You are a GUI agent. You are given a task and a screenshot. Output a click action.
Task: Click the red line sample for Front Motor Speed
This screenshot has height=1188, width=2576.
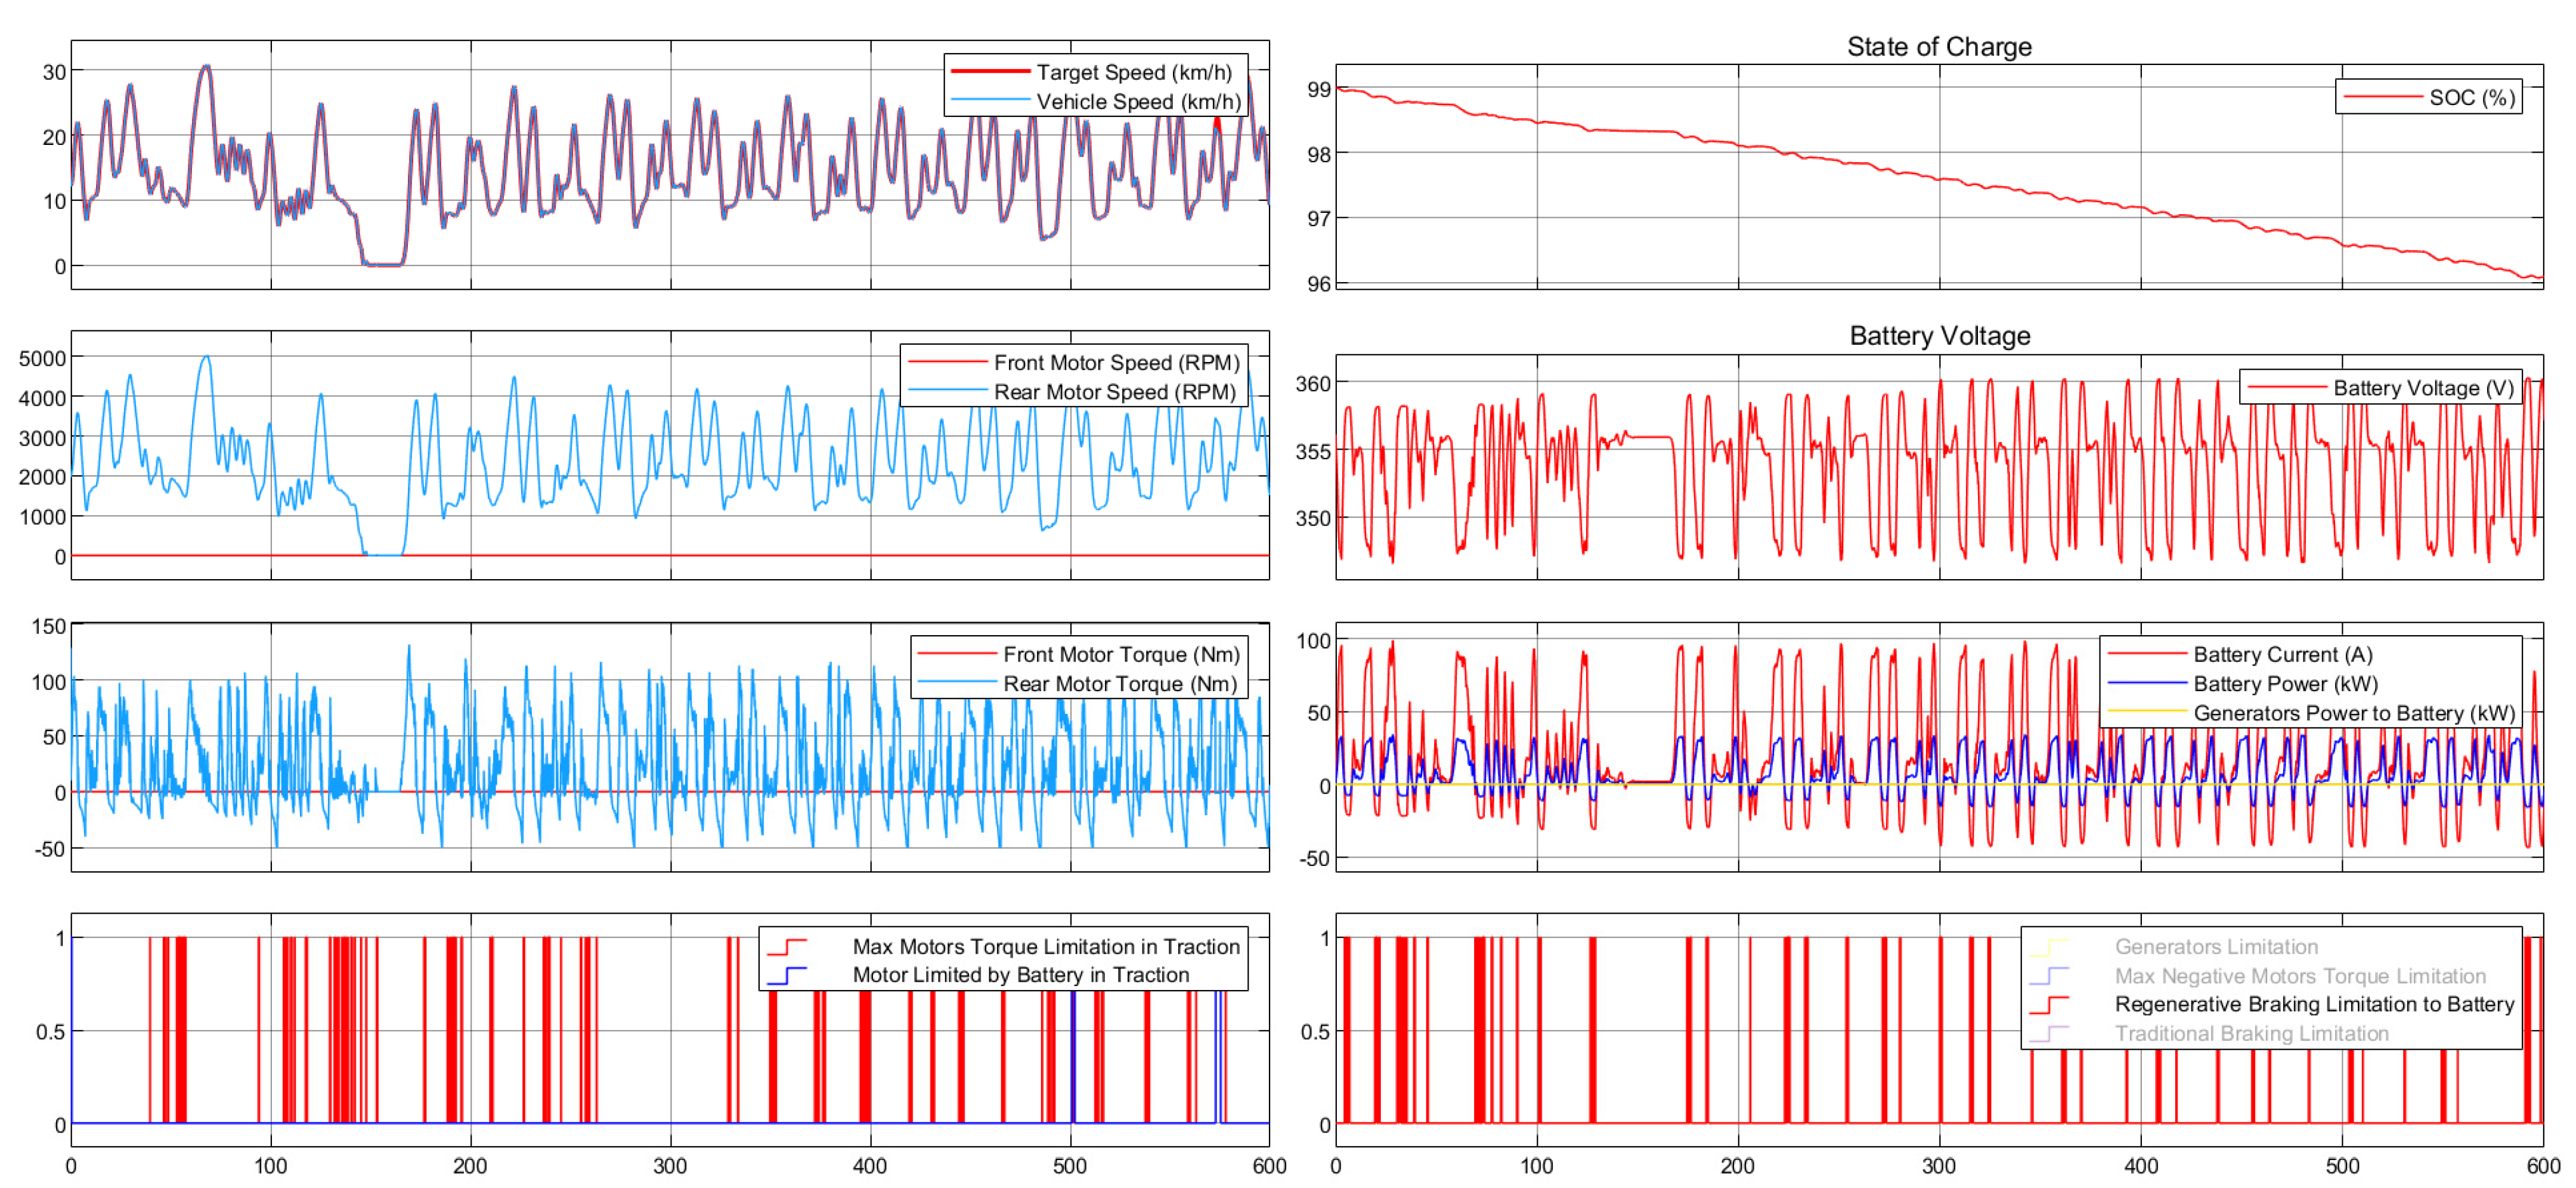tap(946, 362)
